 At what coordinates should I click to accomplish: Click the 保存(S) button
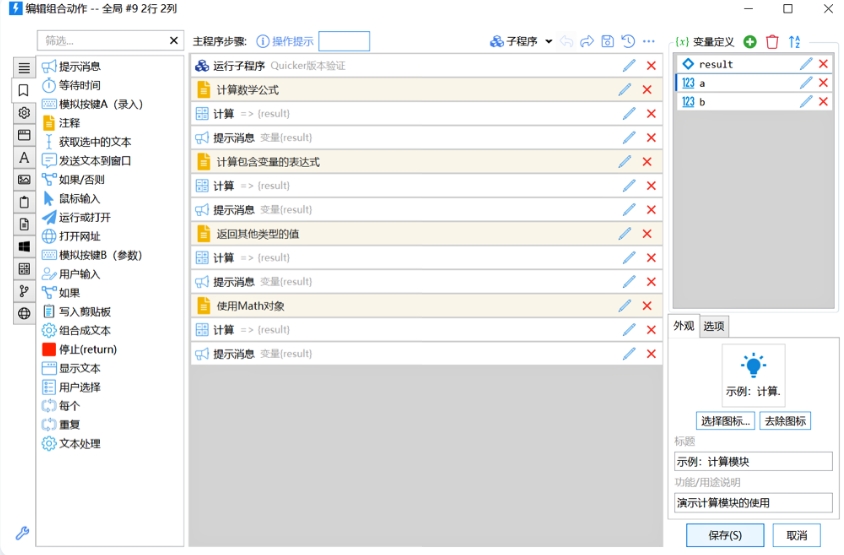[x=725, y=535]
